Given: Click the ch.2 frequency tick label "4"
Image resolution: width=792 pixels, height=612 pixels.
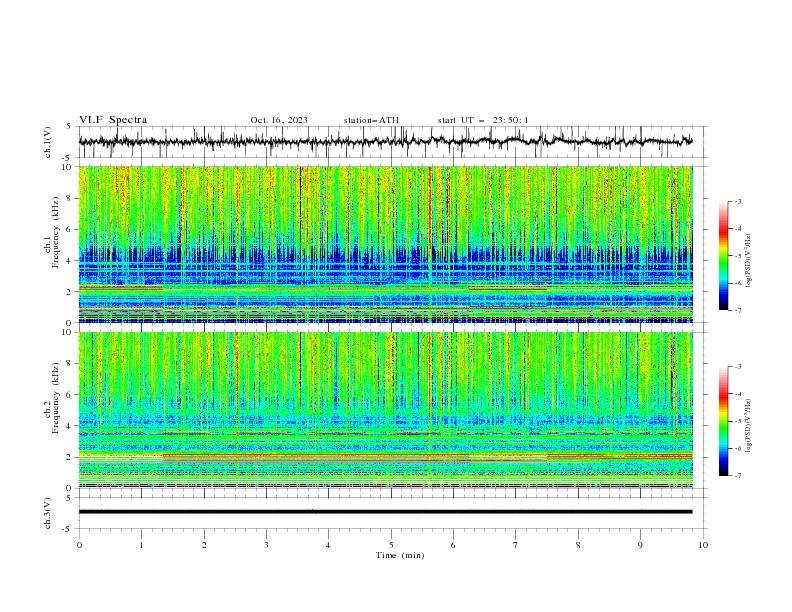Looking at the screenshot, I should 70,426.
